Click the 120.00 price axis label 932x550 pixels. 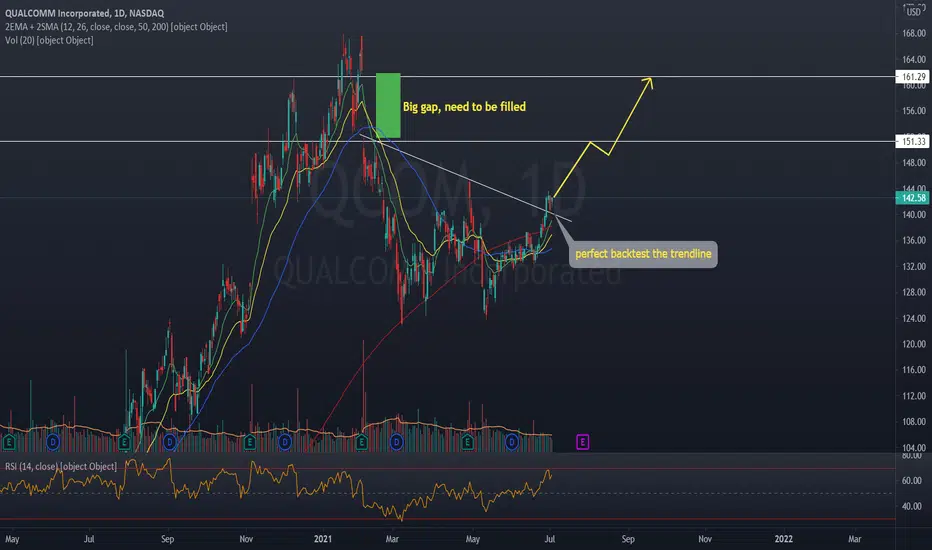tap(914, 344)
